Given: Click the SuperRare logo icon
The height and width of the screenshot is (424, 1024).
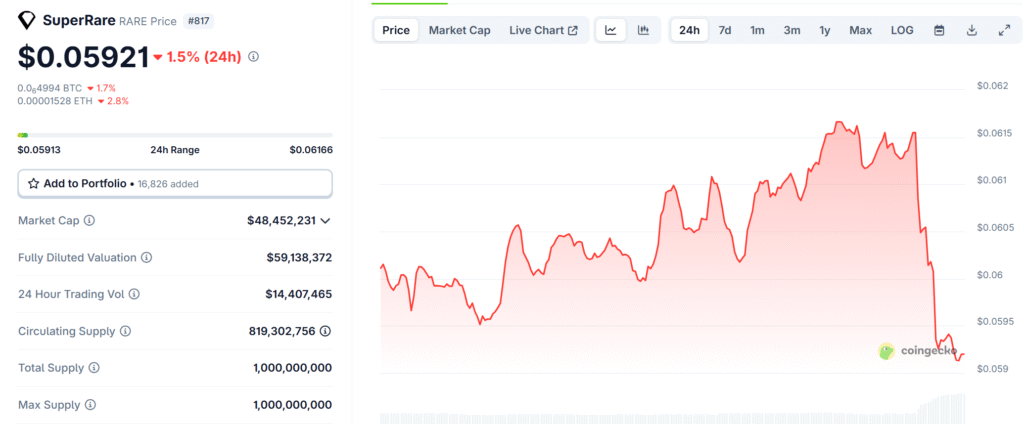Looking at the screenshot, I should click(26, 20).
